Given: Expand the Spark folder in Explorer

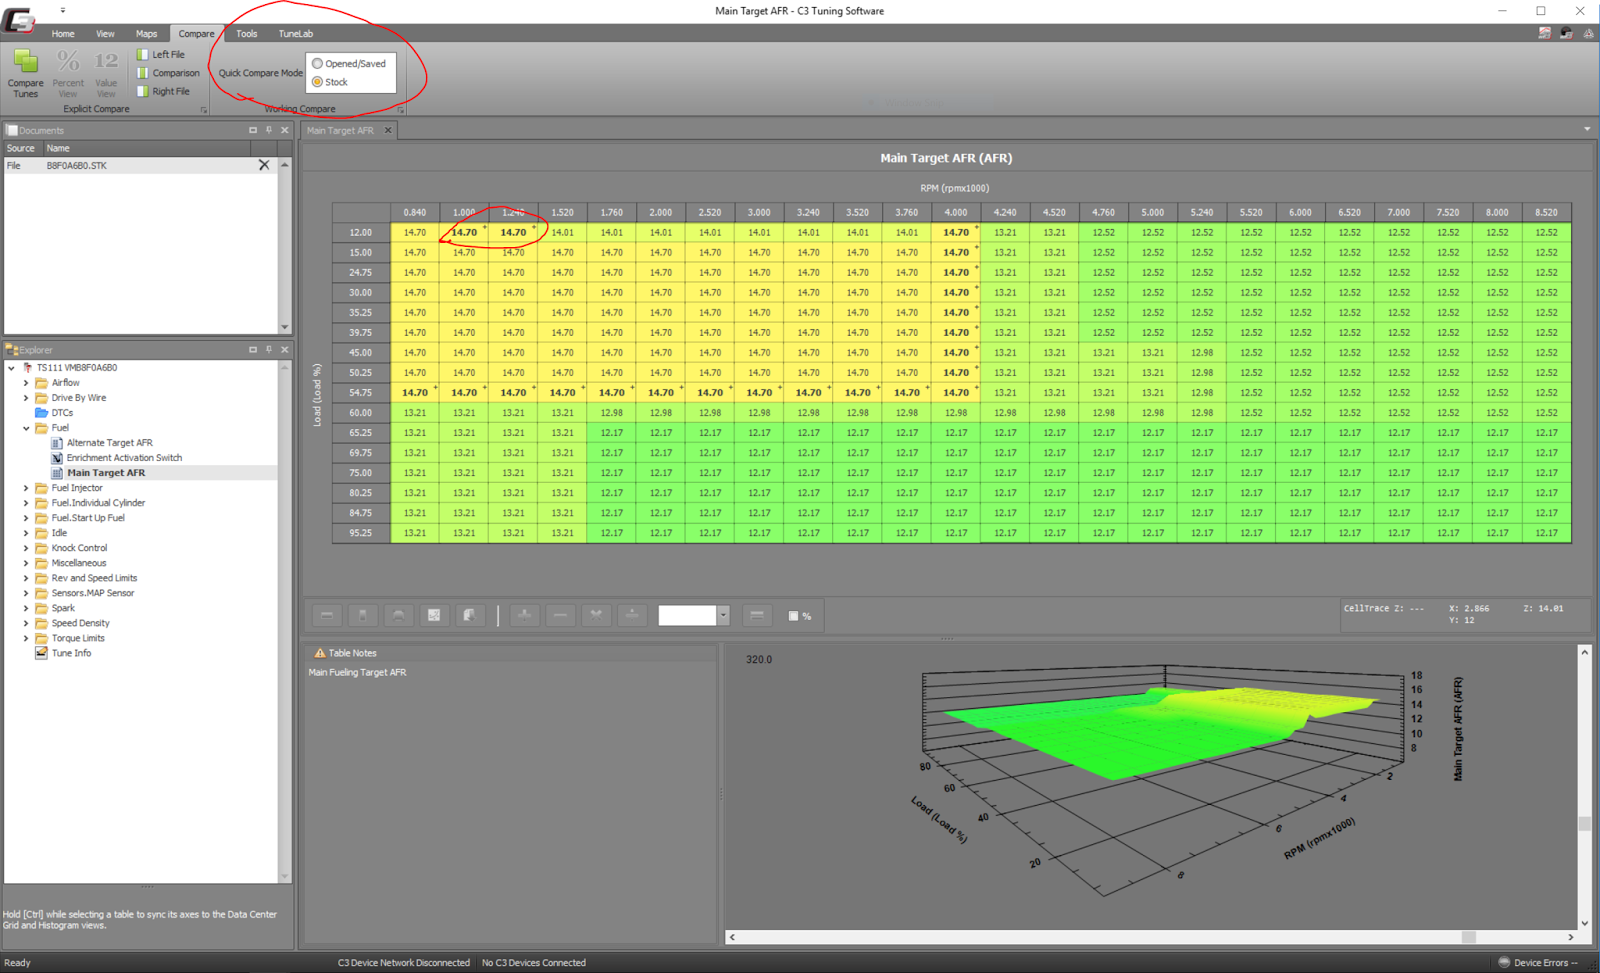Looking at the screenshot, I should [26, 607].
